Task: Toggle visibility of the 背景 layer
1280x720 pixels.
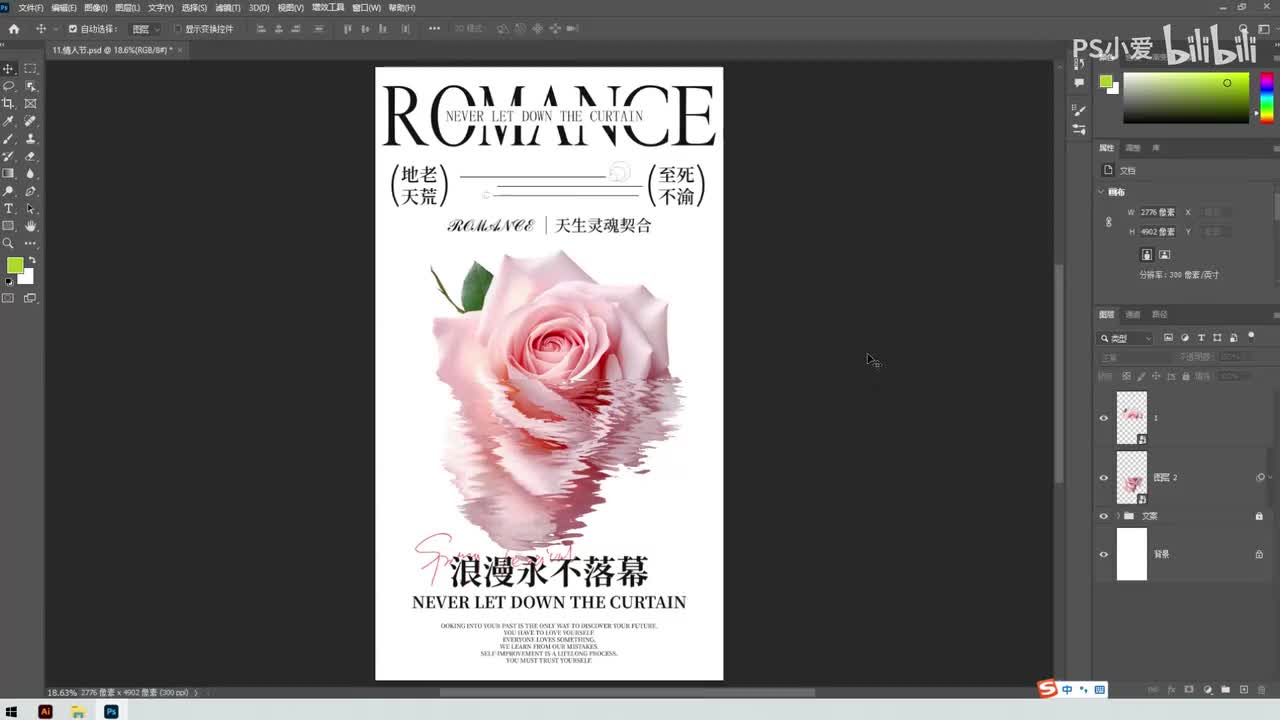Action: [1104, 554]
